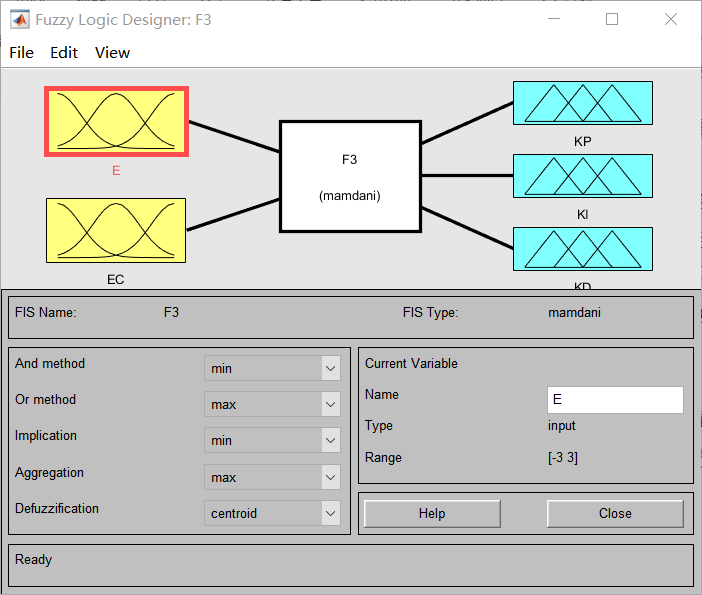Select the KI output variable box
Viewport: 702px width, 595px height.
point(582,176)
